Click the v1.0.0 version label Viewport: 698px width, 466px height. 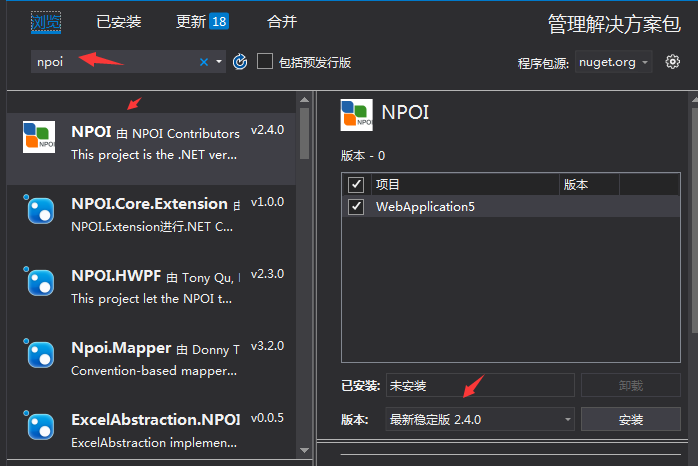(267, 202)
